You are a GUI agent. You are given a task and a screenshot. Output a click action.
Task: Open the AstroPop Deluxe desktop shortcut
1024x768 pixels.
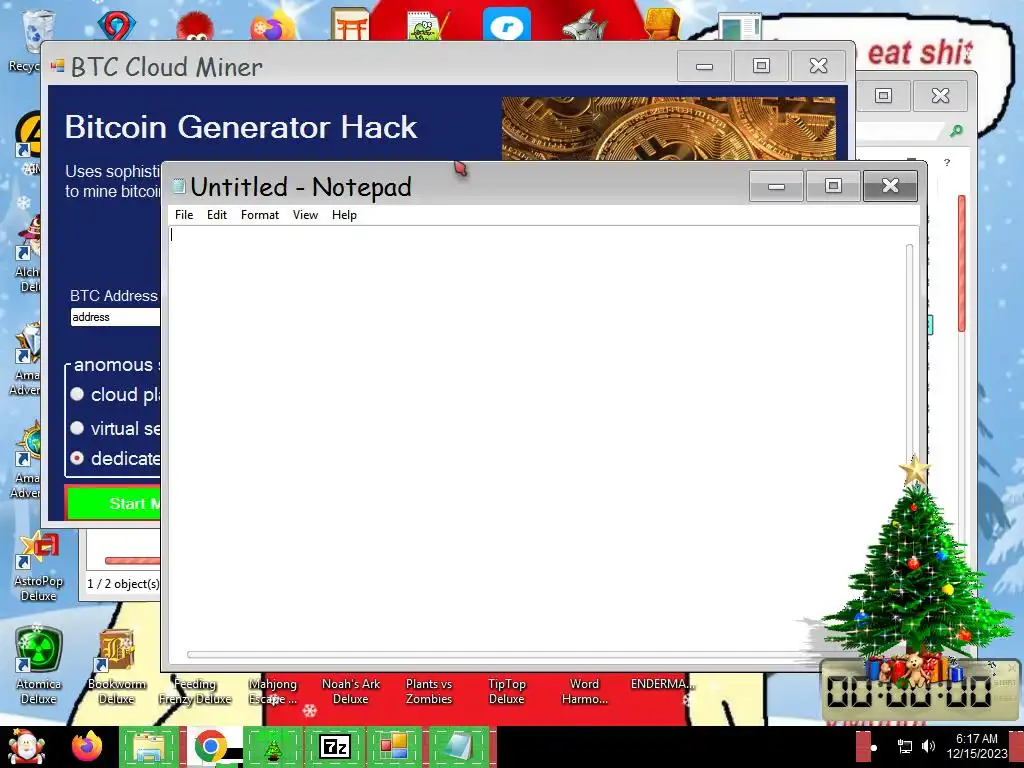point(39,551)
